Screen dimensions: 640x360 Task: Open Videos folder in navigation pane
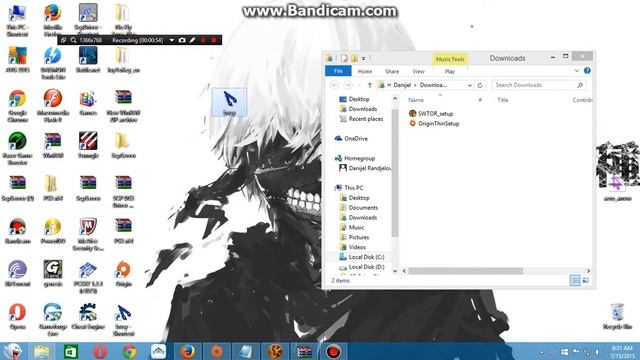[353, 247]
